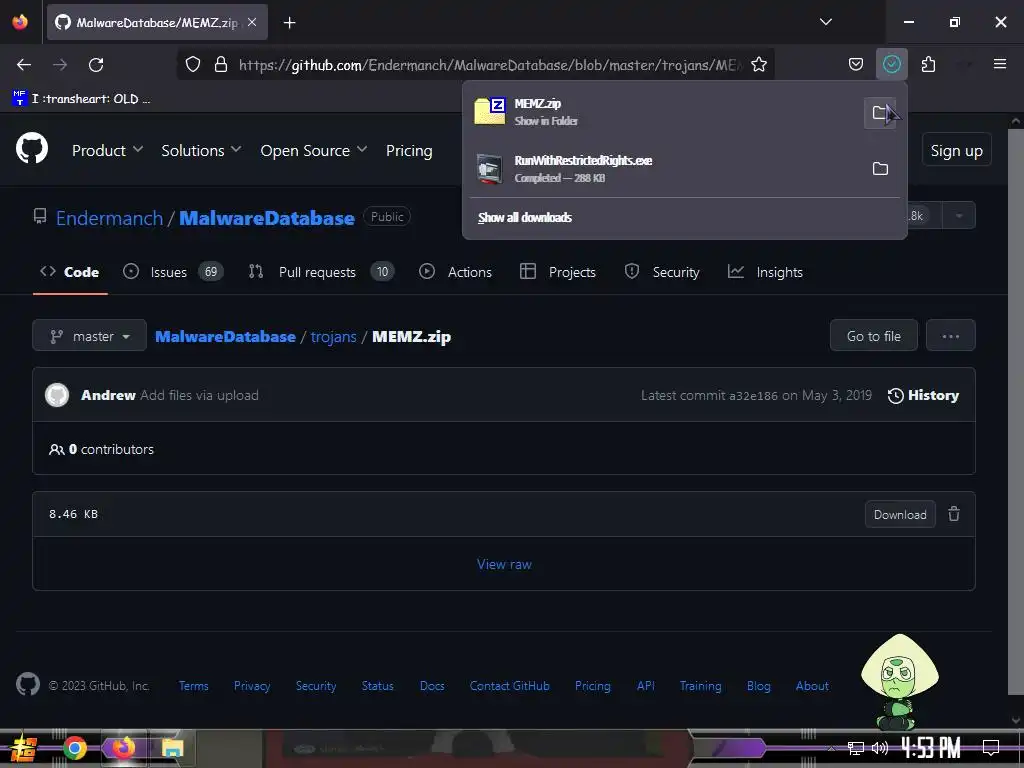
Task: Open the MEMZ.zip download entry
Action: point(663,112)
